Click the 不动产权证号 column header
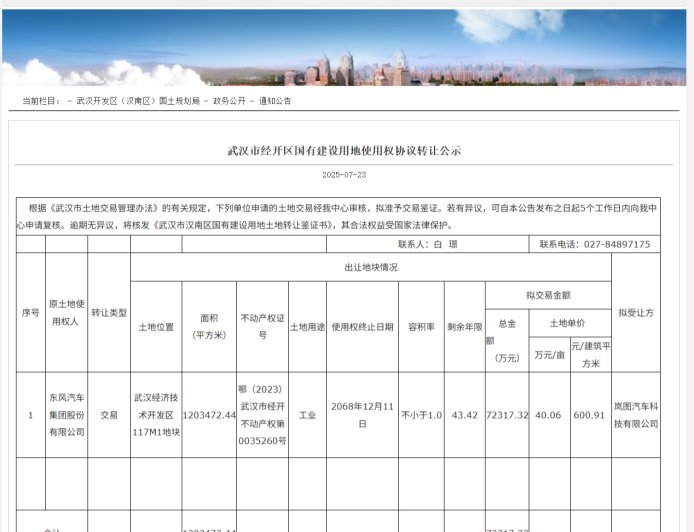Screen dimensions: 694x532 tap(262, 327)
